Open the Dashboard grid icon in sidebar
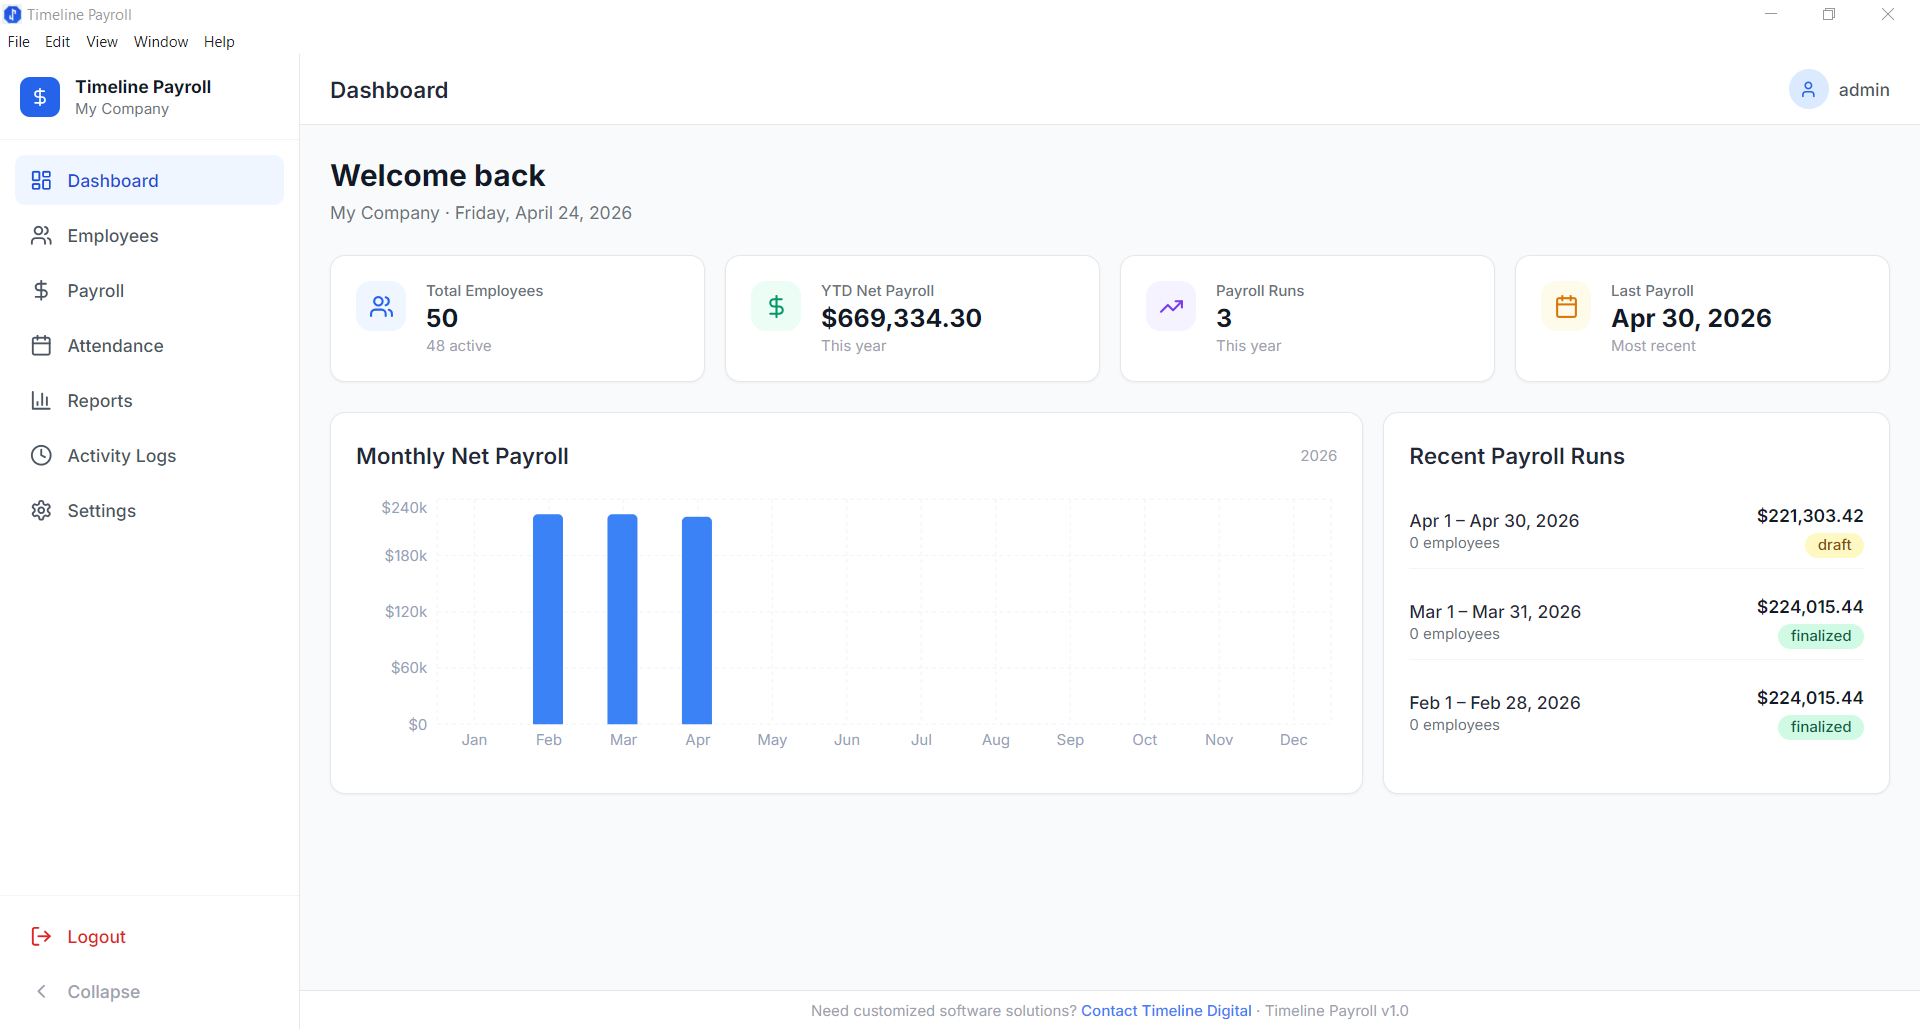 pos(41,180)
